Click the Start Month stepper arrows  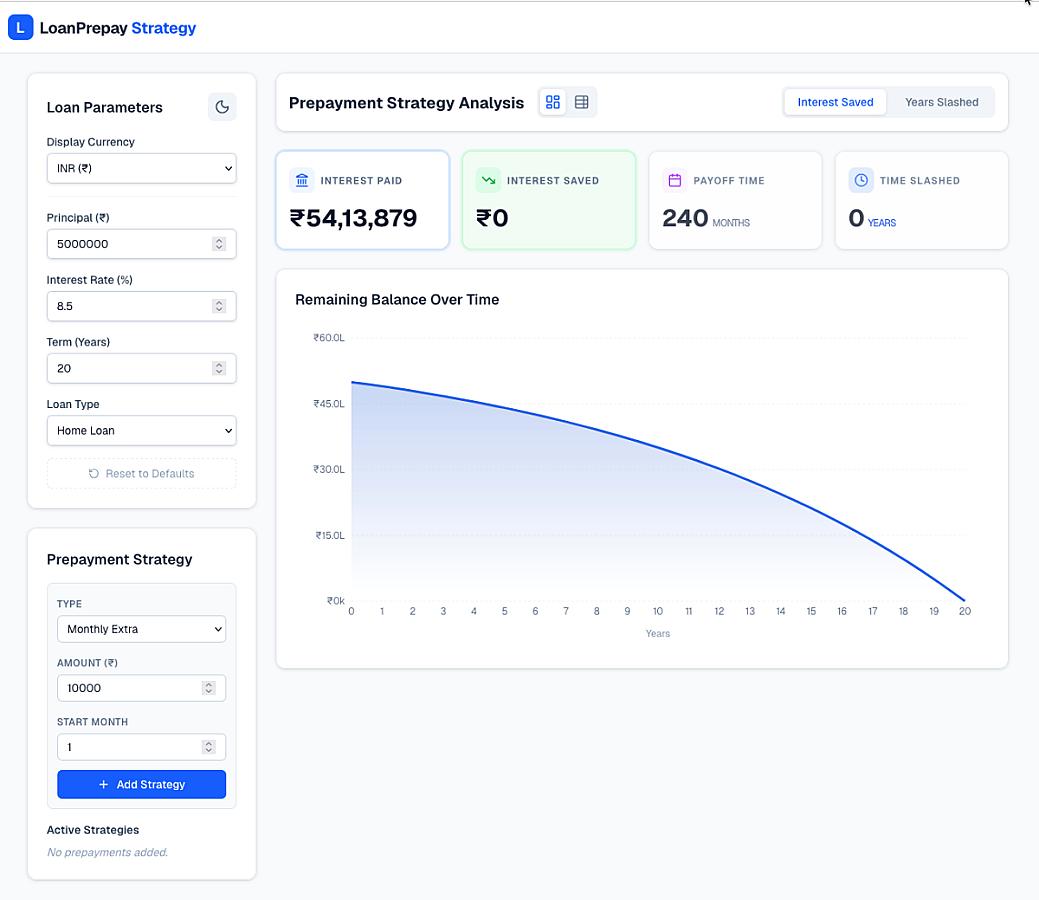click(x=209, y=747)
